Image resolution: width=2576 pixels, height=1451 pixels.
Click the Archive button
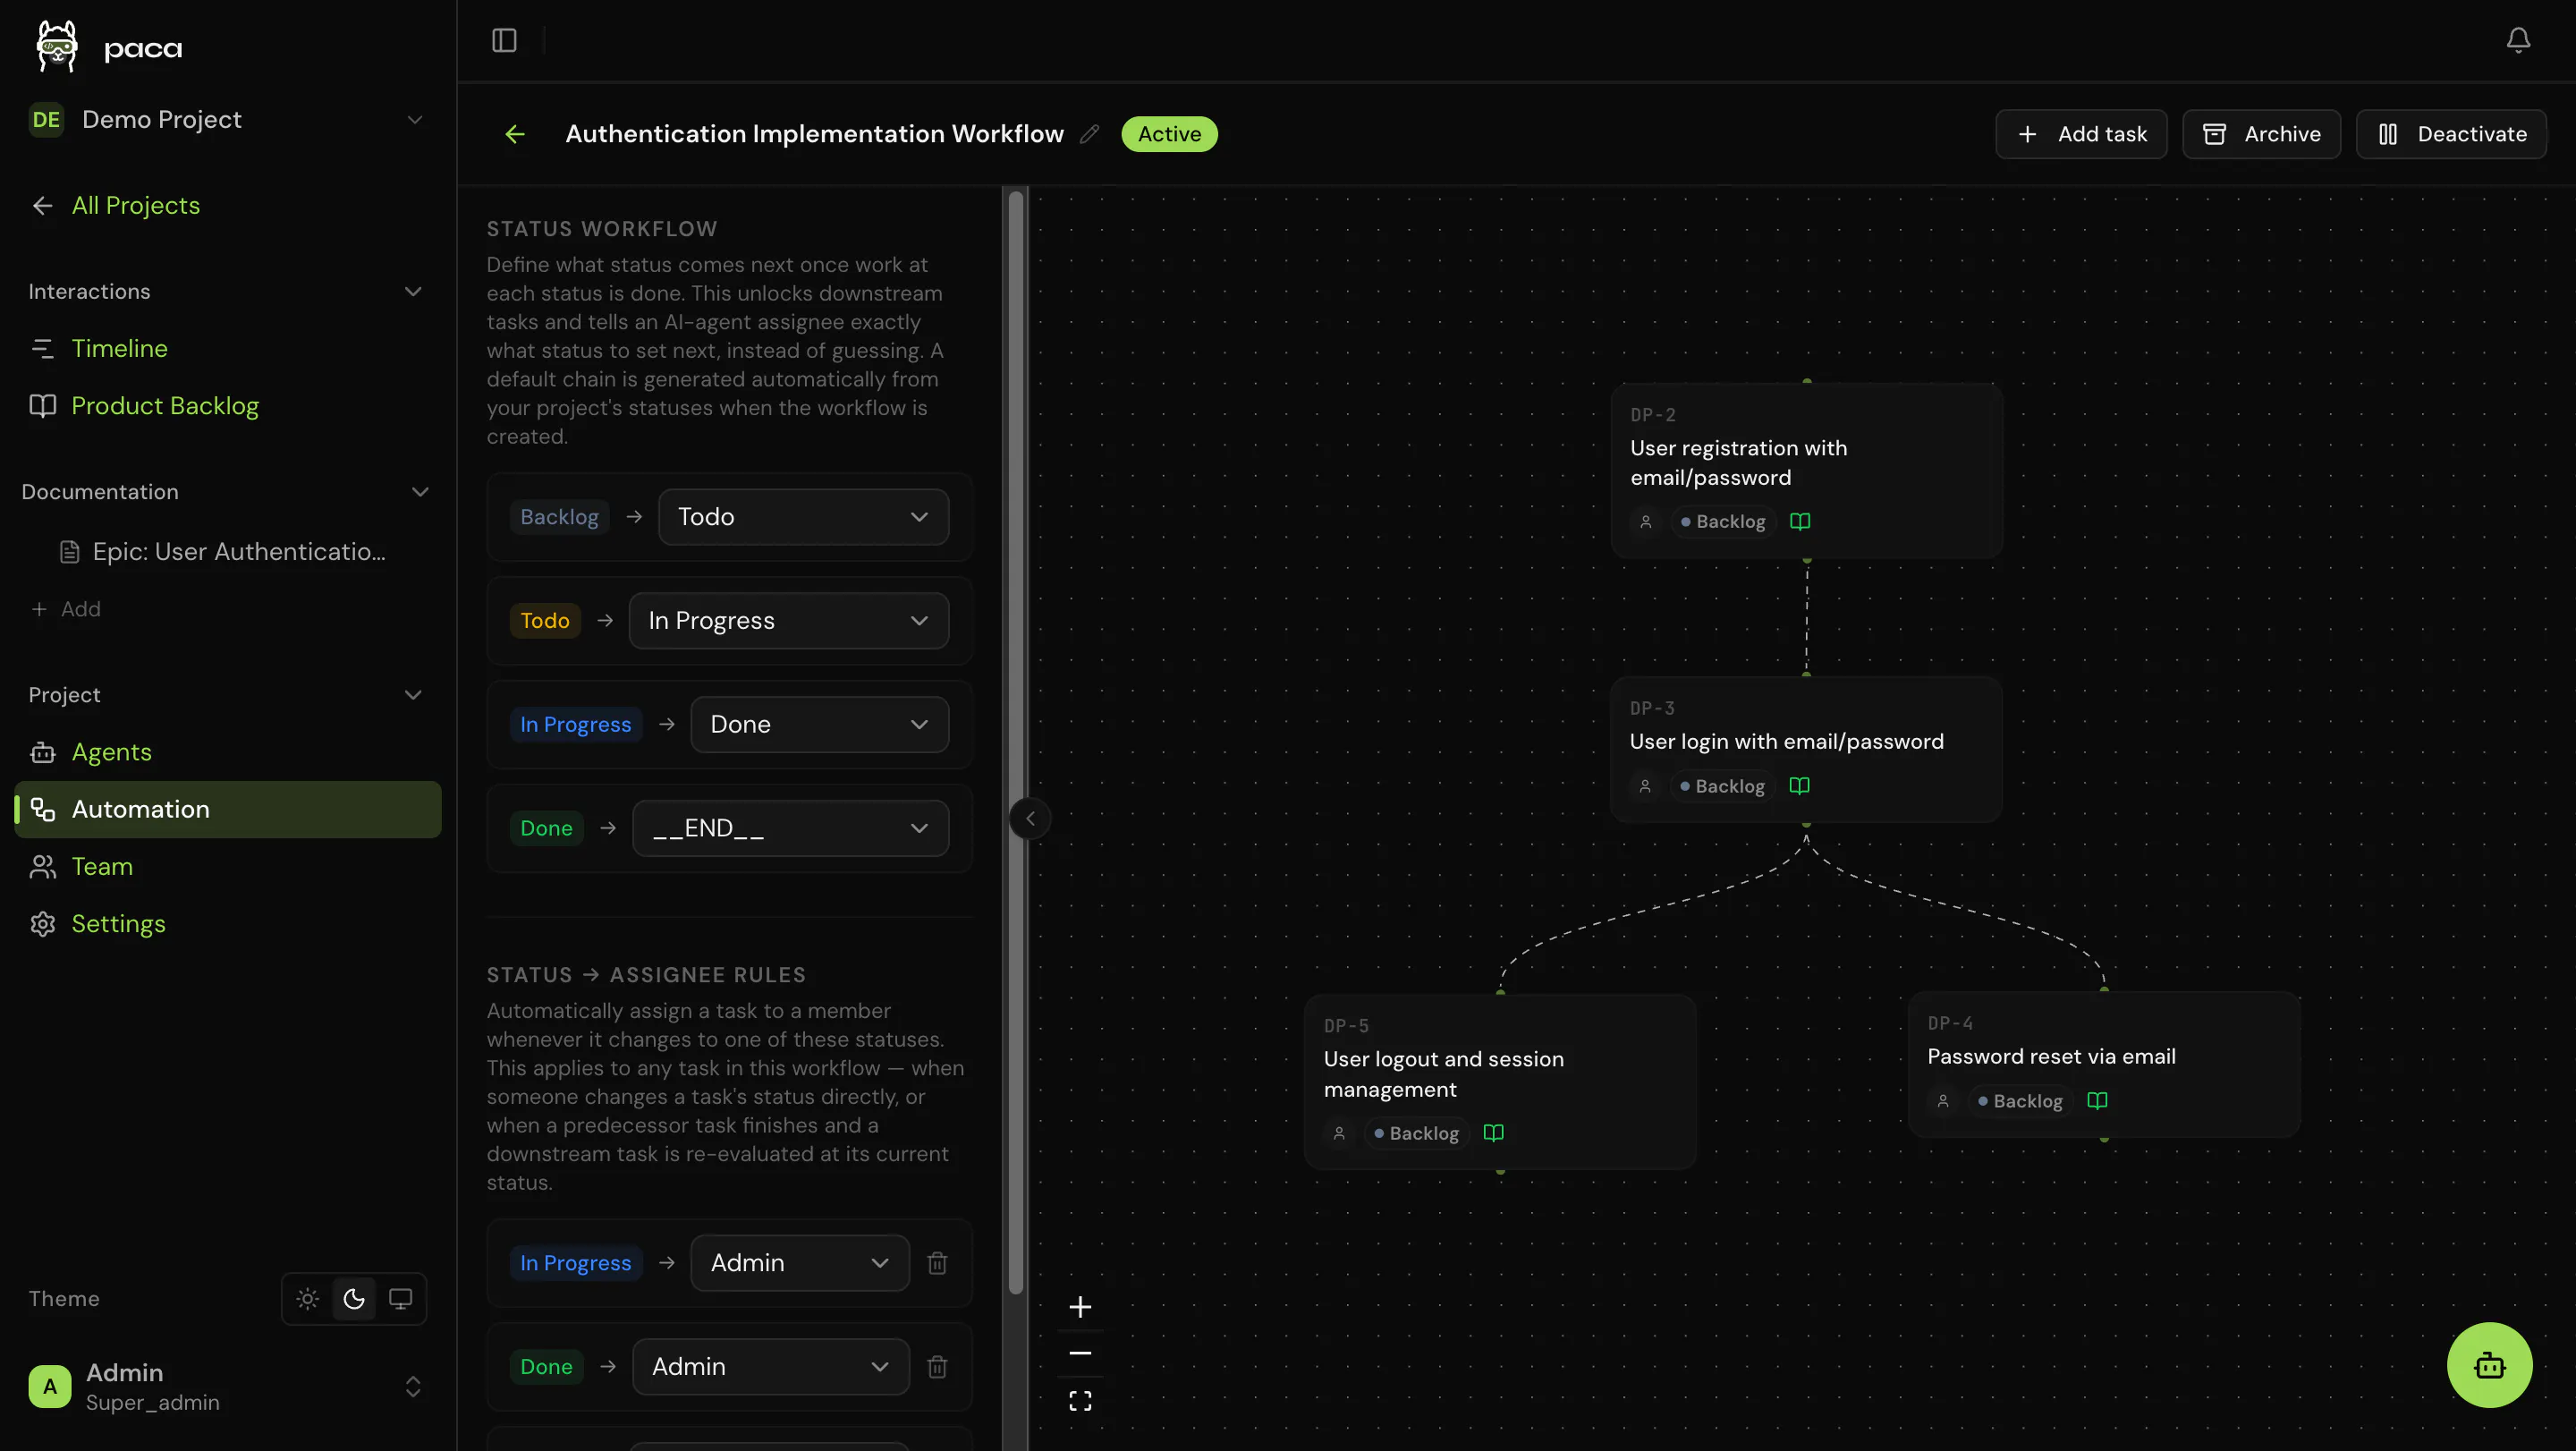pyautogui.click(x=2261, y=134)
